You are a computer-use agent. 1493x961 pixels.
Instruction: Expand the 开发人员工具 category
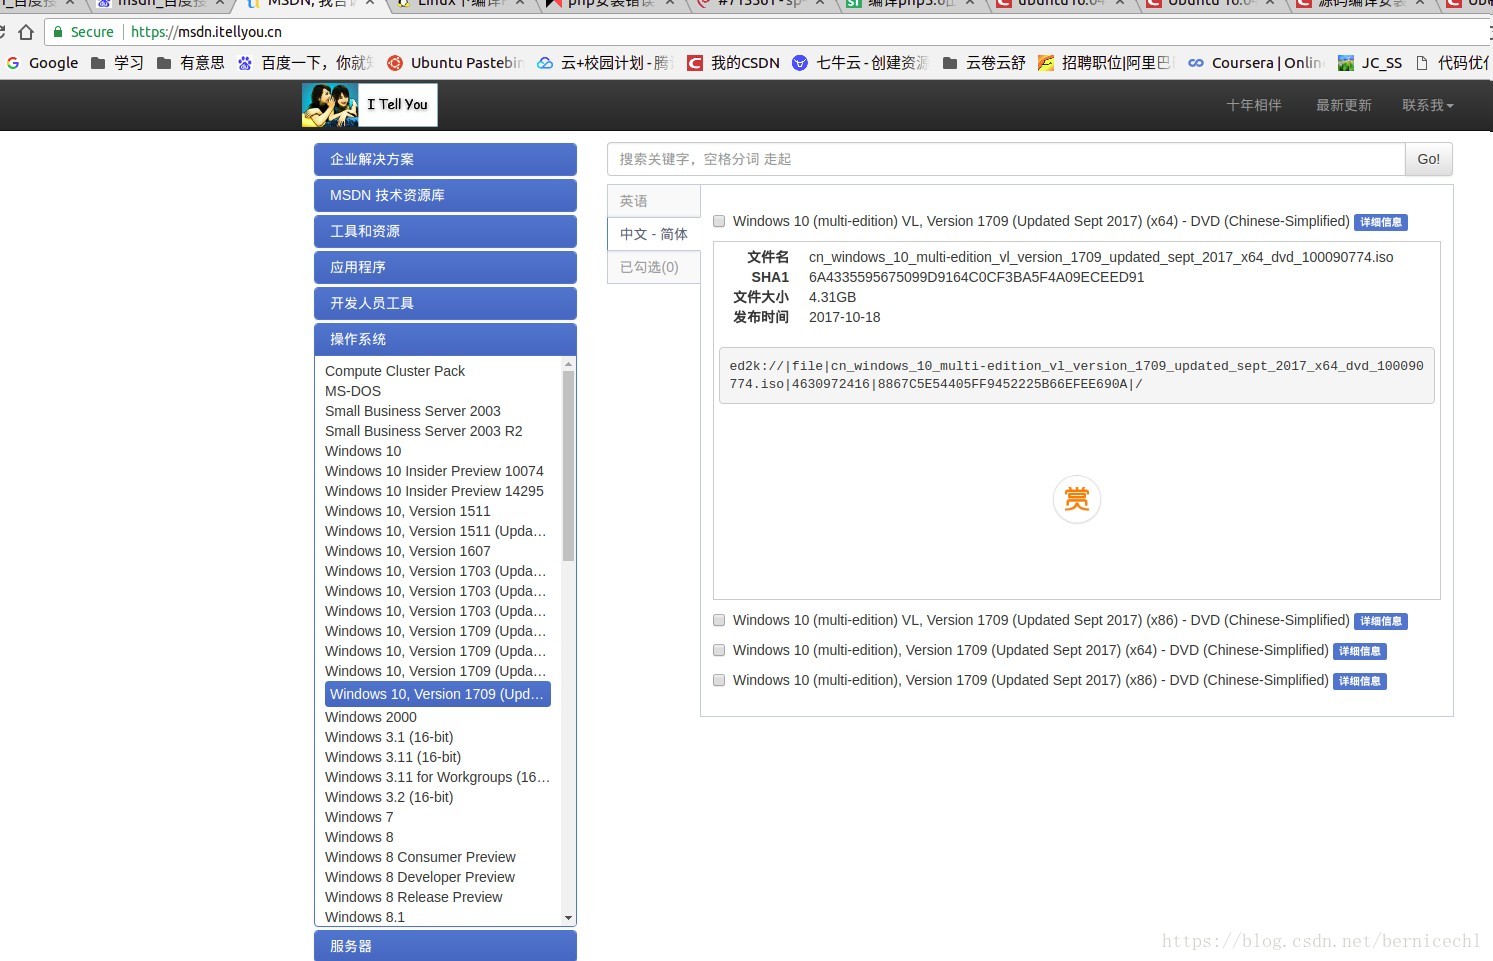pyautogui.click(x=445, y=303)
